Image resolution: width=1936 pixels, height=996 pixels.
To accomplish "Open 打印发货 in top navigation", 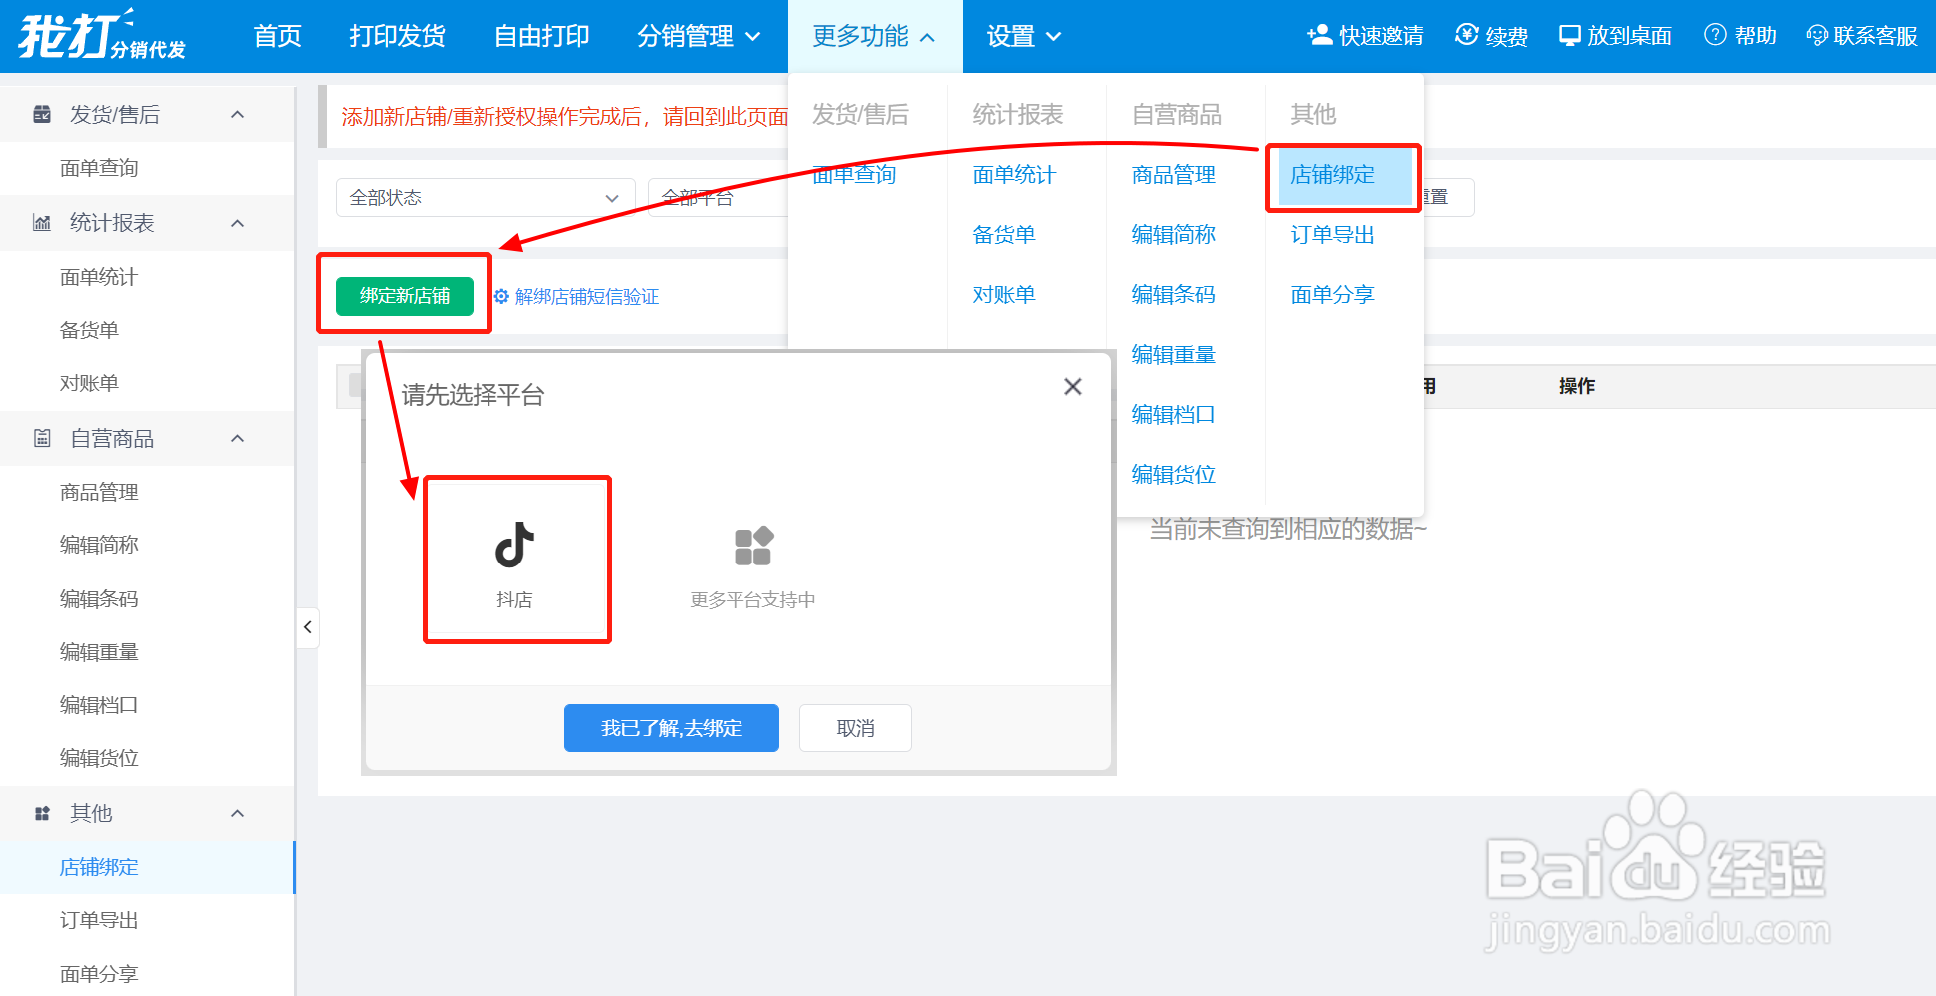I will coord(397,36).
